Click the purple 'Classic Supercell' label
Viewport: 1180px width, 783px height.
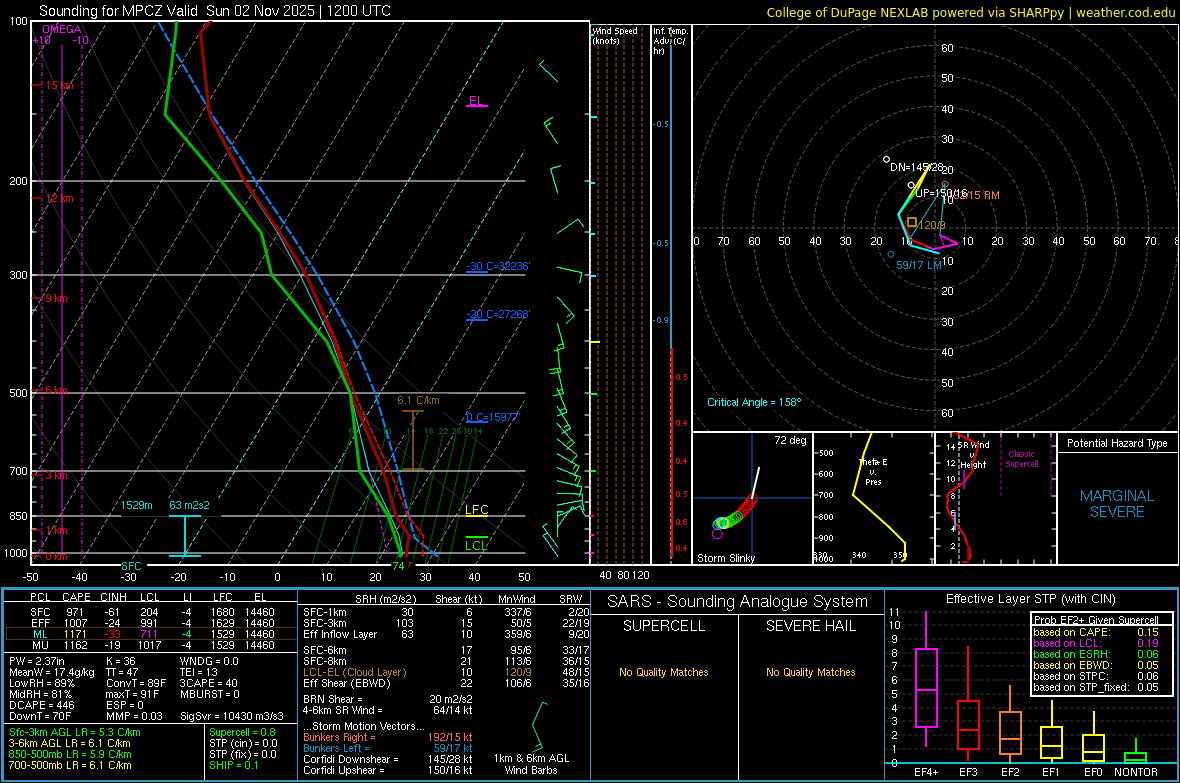pos(1022,459)
